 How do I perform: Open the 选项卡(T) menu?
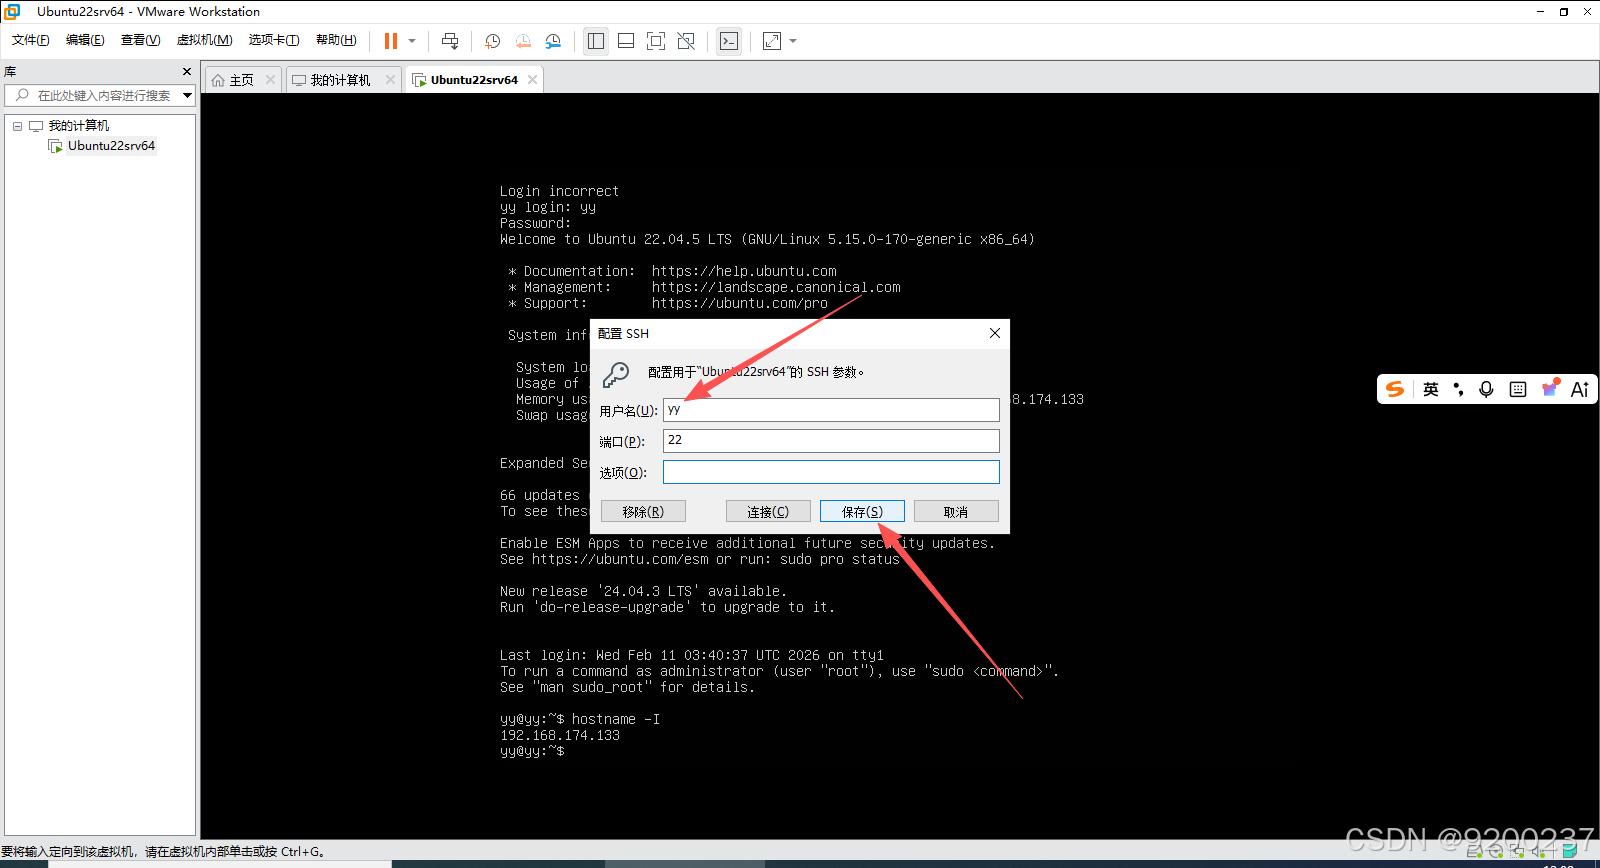[x=274, y=40]
